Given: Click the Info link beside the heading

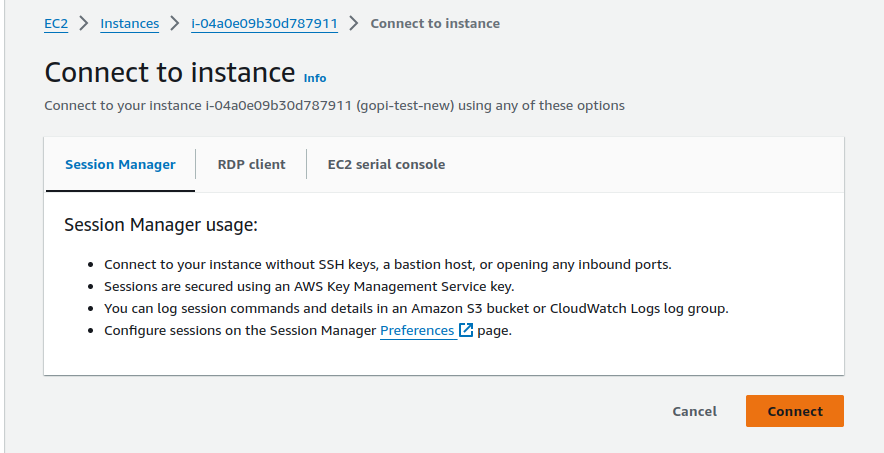Looking at the screenshot, I should tap(315, 78).
